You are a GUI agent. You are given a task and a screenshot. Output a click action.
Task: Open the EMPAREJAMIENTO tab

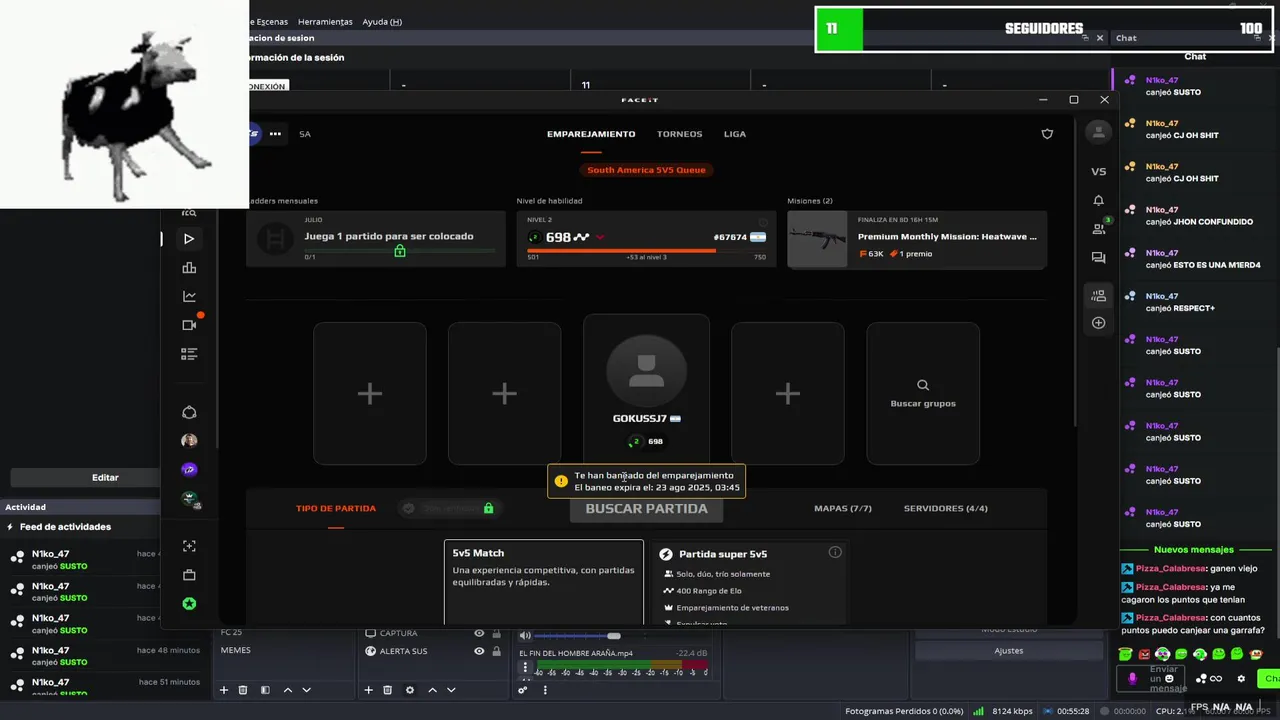[x=591, y=134]
